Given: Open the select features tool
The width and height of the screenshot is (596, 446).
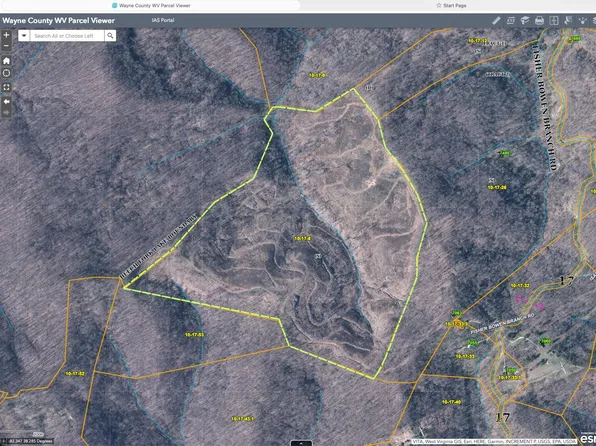Looking at the screenshot, I should tap(568, 21).
